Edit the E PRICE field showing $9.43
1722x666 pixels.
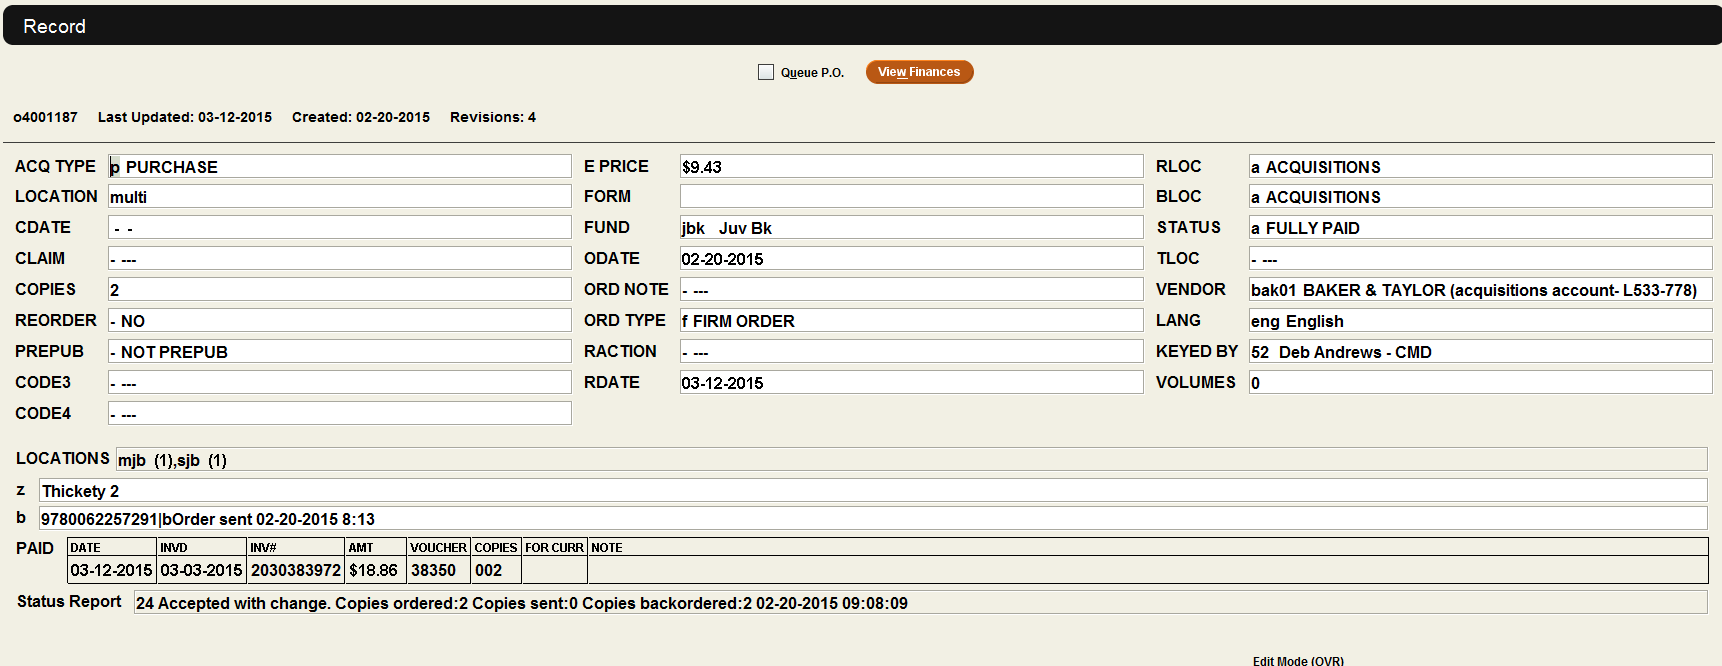(911, 166)
